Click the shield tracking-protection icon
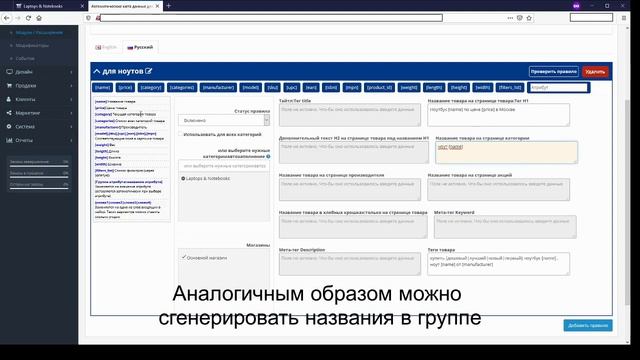The image size is (640, 360). [x=88, y=18]
